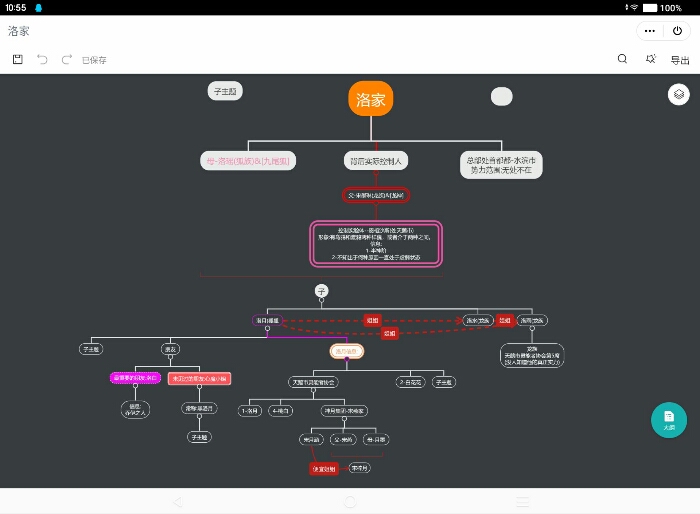Image resolution: width=700 pixels, height=514 pixels.
Task: Select the orange 洛家 root node
Action: coord(371,99)
